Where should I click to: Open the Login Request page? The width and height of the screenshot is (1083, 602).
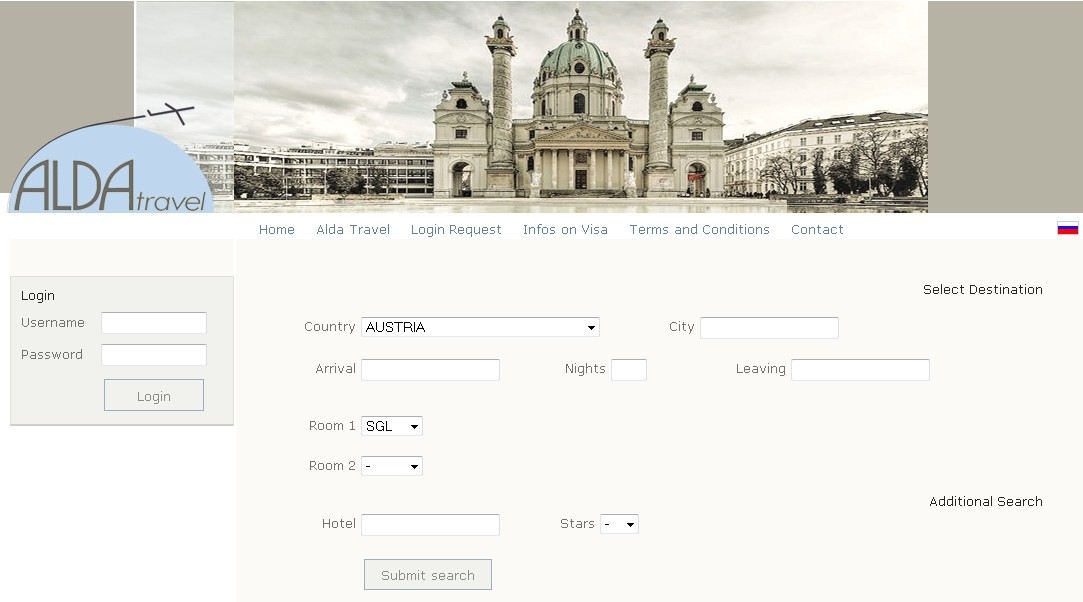(x=456, y=229)
